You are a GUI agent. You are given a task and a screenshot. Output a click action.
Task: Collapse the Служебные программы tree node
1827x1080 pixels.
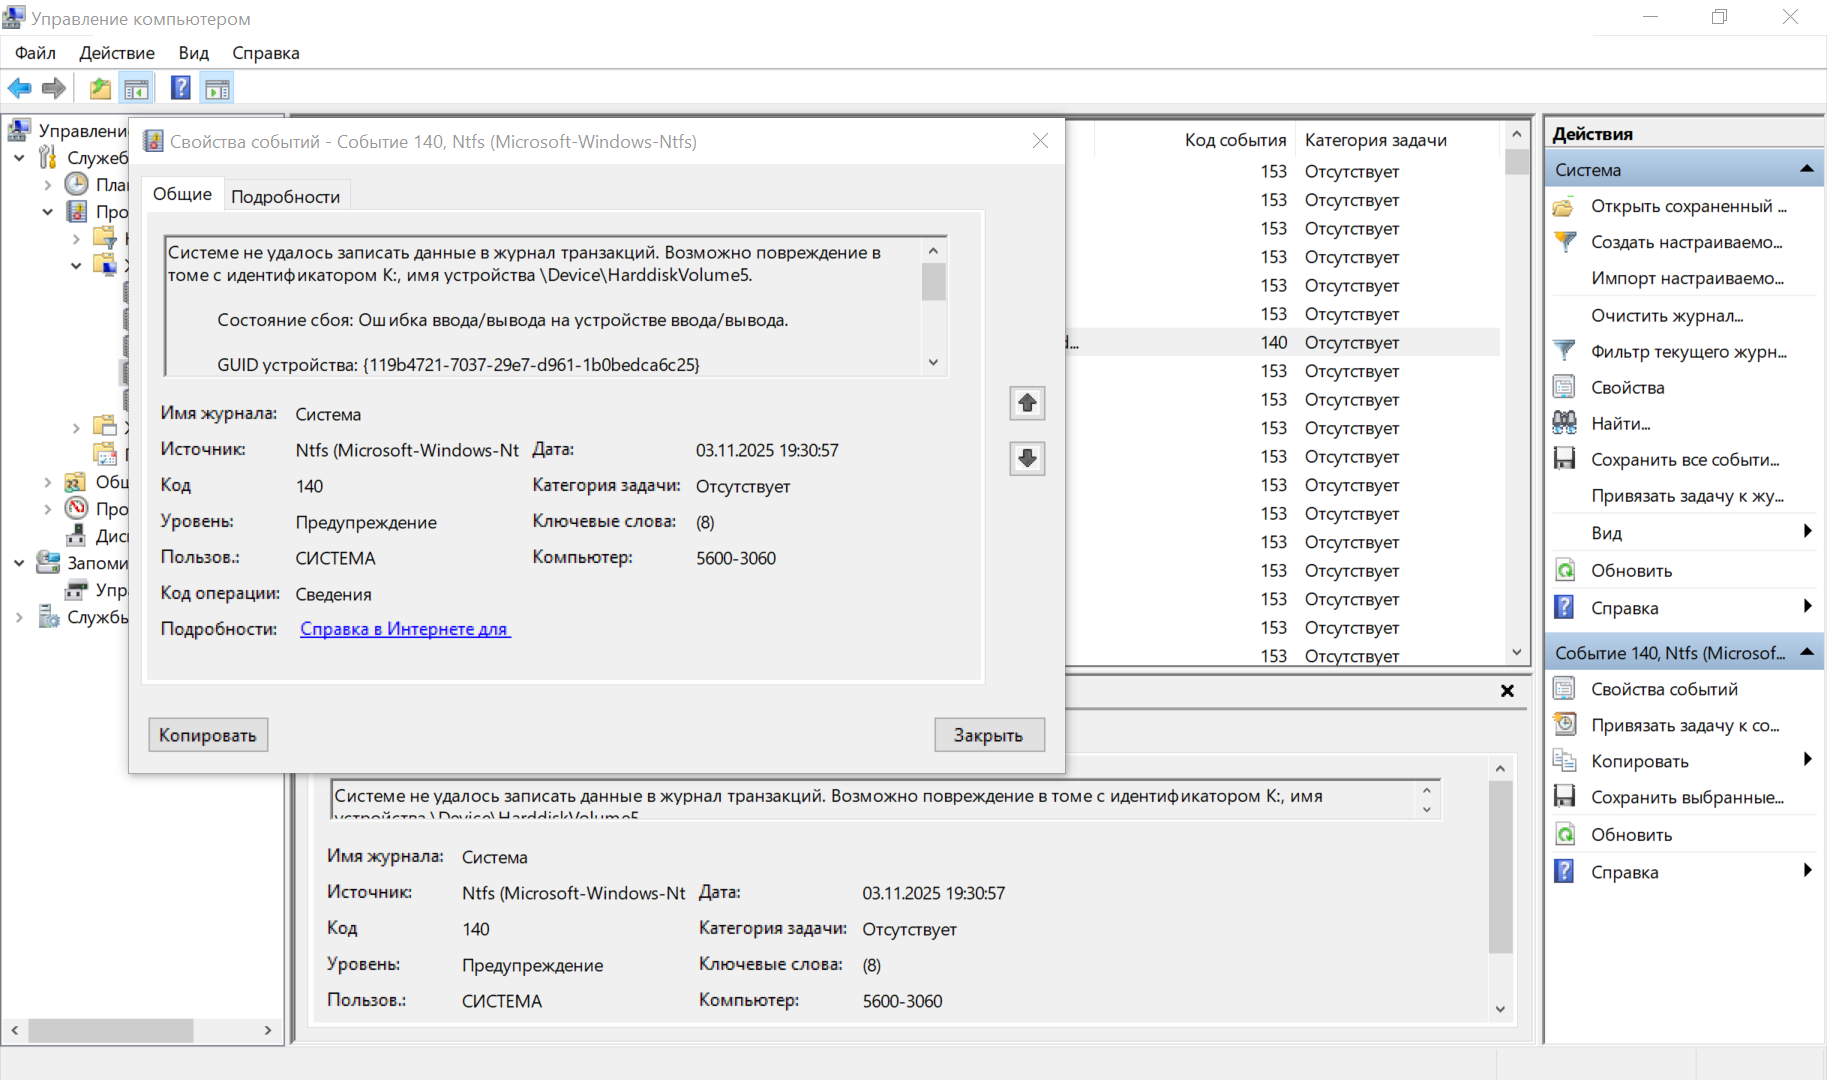pos(19,158)
